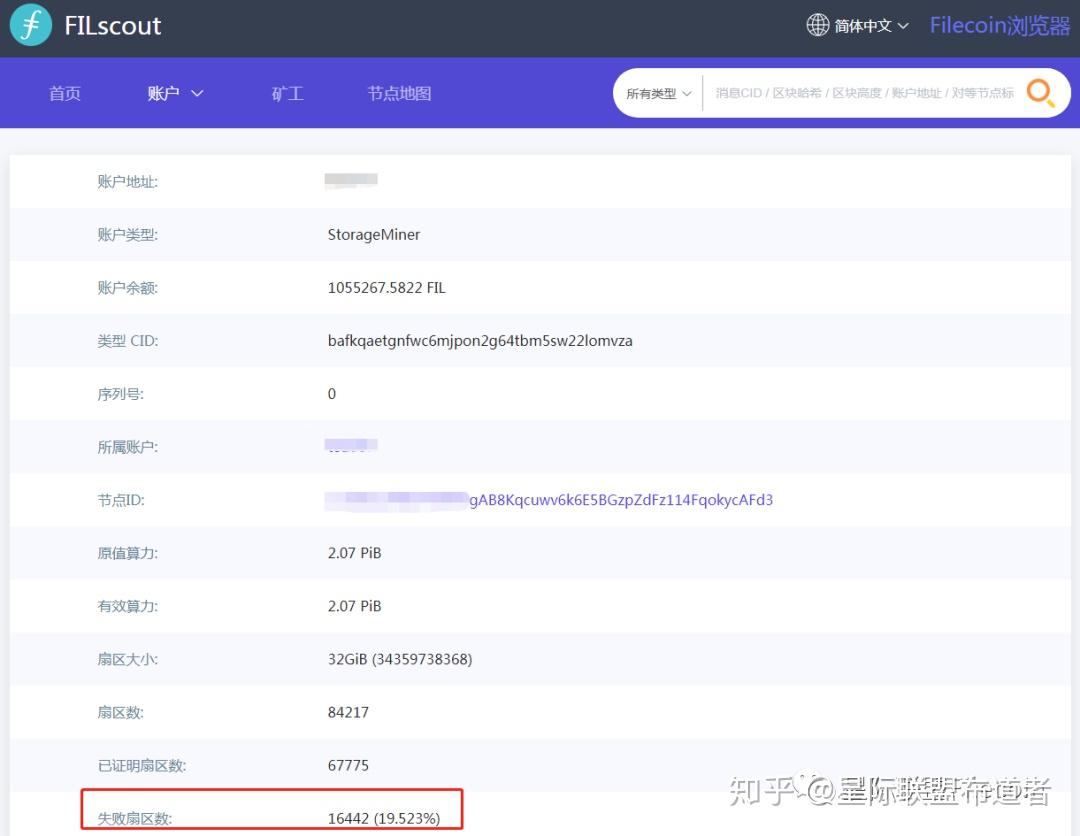
Task: Select the 有效算力 value 2.07 PiB
Action: tap(355, 606)
